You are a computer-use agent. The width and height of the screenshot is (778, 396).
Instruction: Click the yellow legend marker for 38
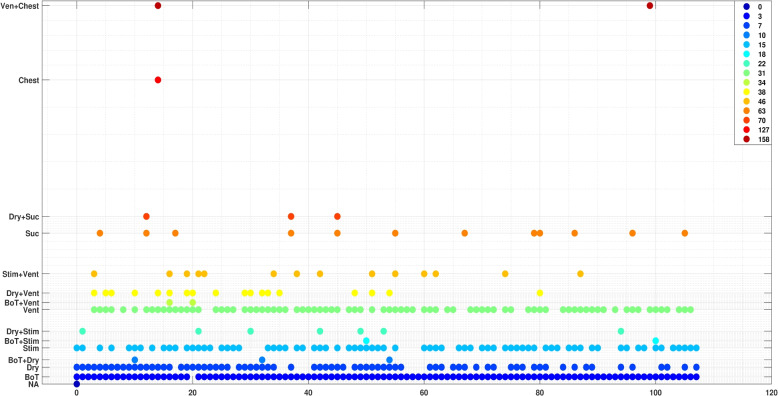(746, 92)
